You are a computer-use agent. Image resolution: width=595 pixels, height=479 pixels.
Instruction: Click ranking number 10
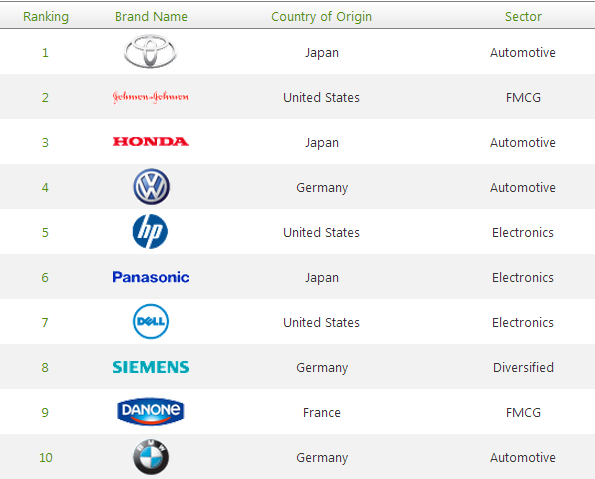coord(46,457)
